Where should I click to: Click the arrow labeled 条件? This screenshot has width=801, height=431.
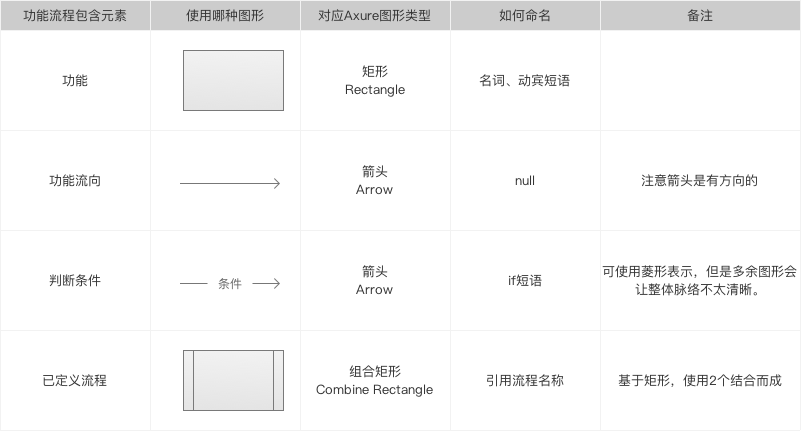click(230, 283)
